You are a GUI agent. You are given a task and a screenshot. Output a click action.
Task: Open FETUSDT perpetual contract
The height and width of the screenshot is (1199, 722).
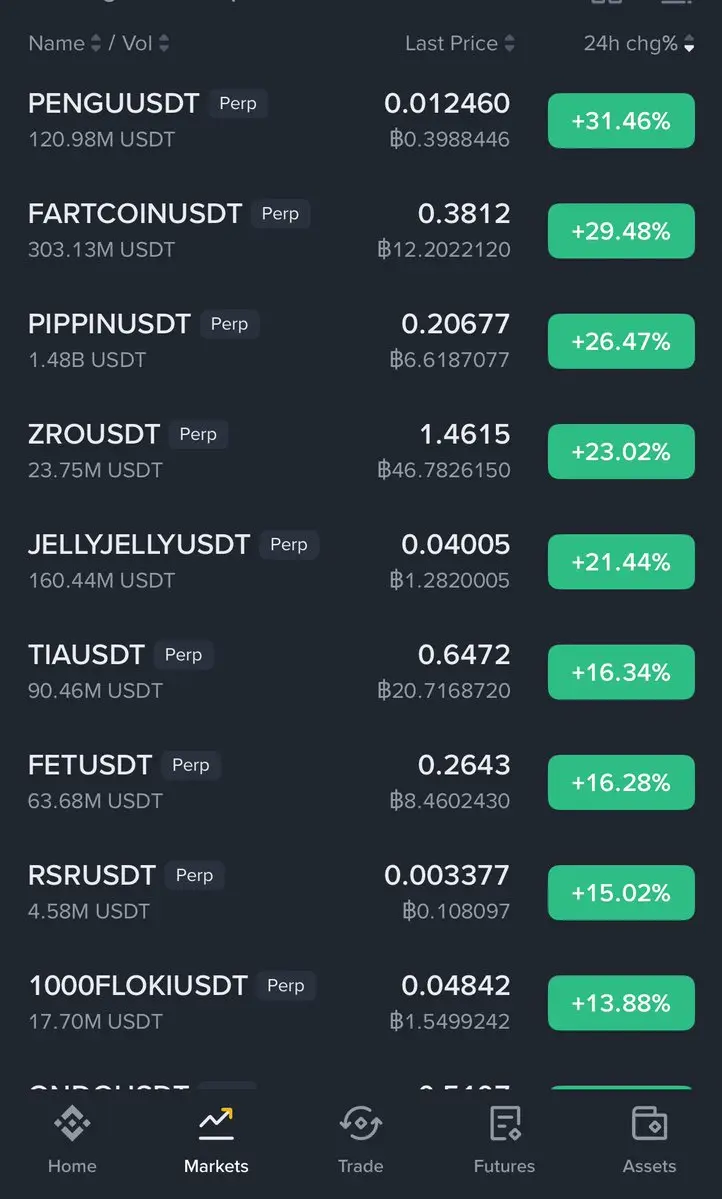point(361,782)
